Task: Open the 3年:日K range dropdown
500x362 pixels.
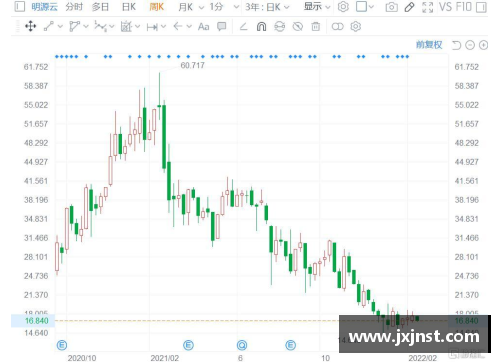Action: 267,7
